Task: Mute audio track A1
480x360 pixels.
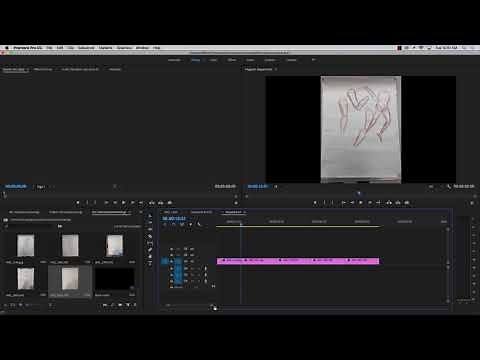Action: coord(191,268)
